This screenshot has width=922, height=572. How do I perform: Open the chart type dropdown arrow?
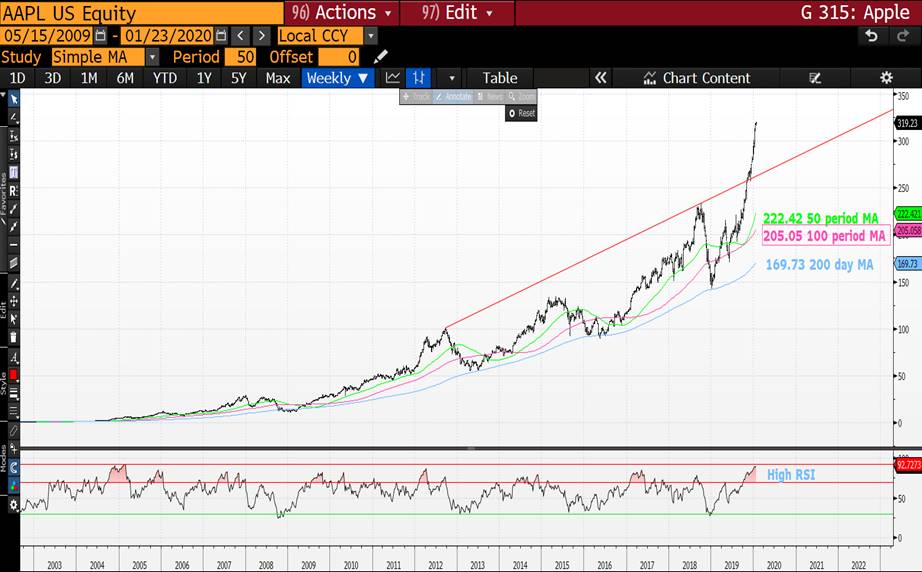(452, 78)
